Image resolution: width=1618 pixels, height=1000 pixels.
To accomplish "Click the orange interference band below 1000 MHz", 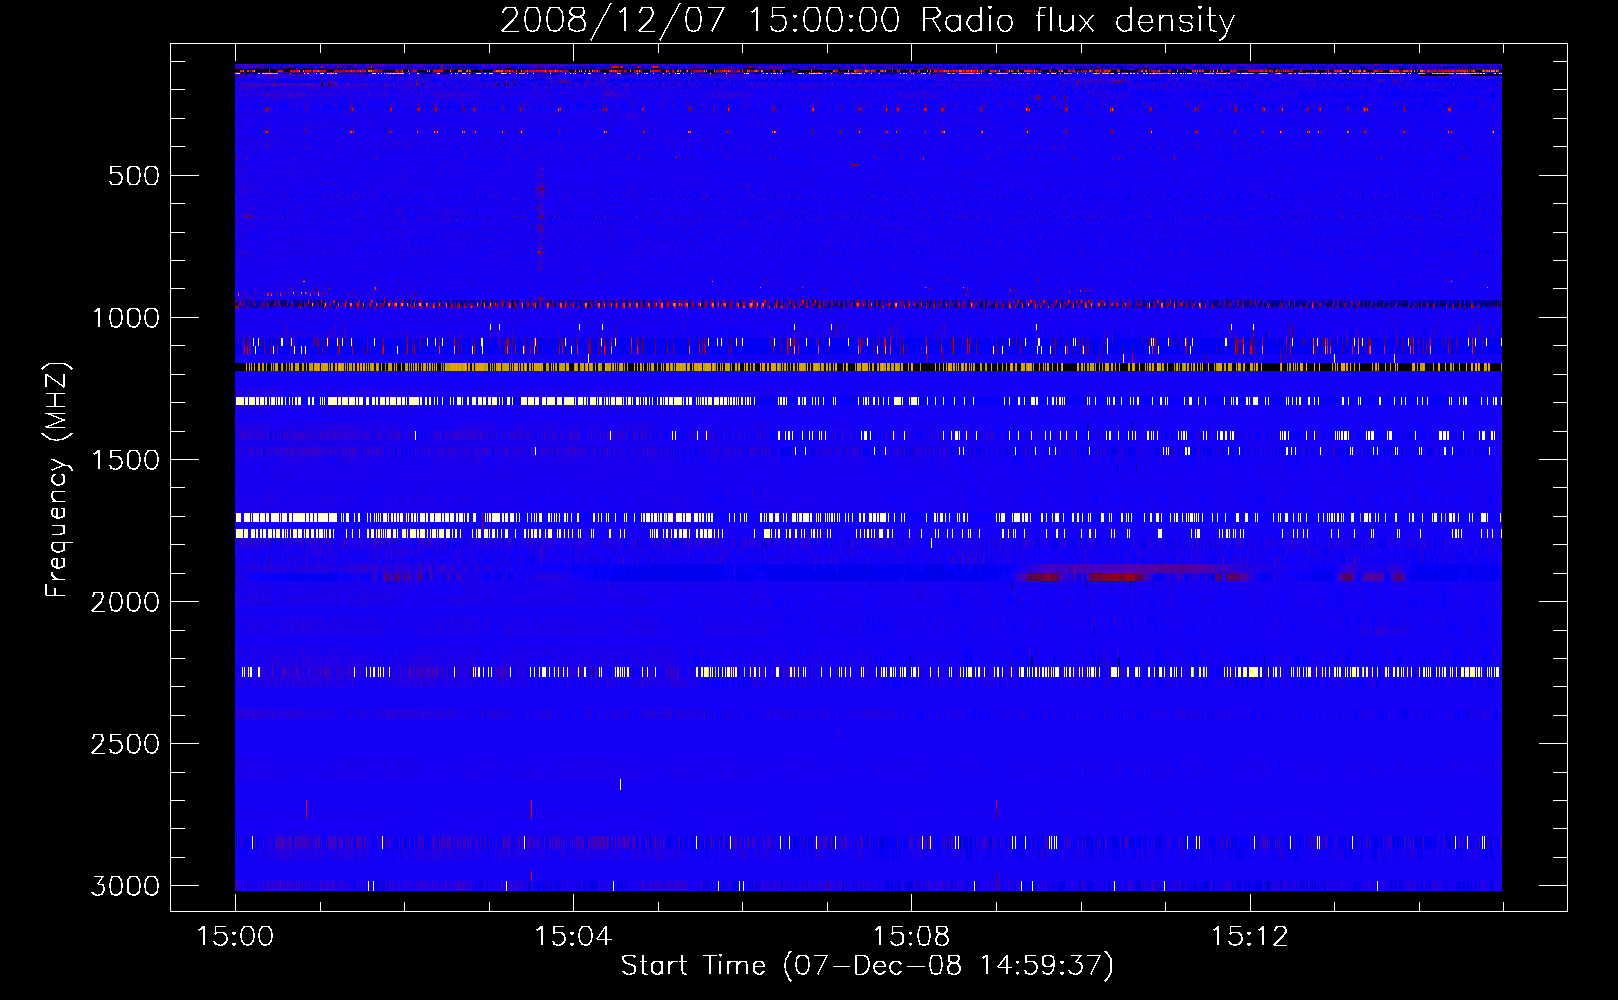I will [x=867, y=367].
